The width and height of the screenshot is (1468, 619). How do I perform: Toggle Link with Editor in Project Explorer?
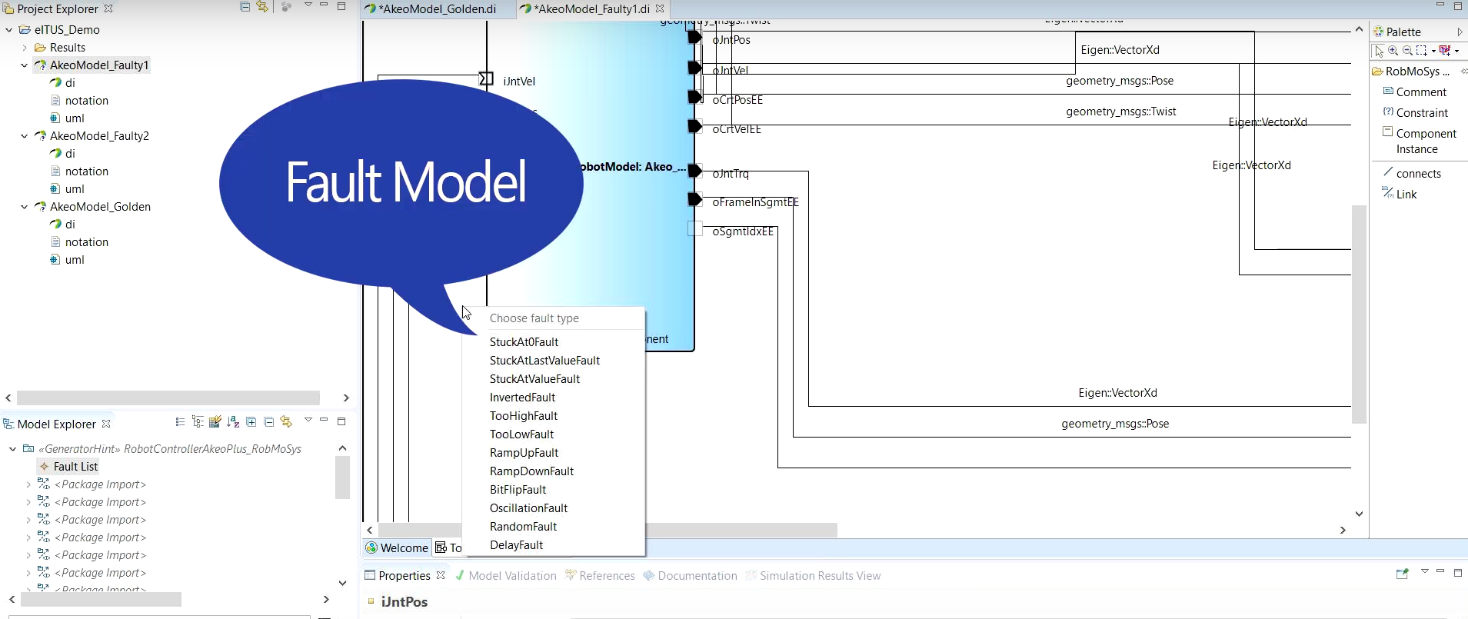click(262, 7)
